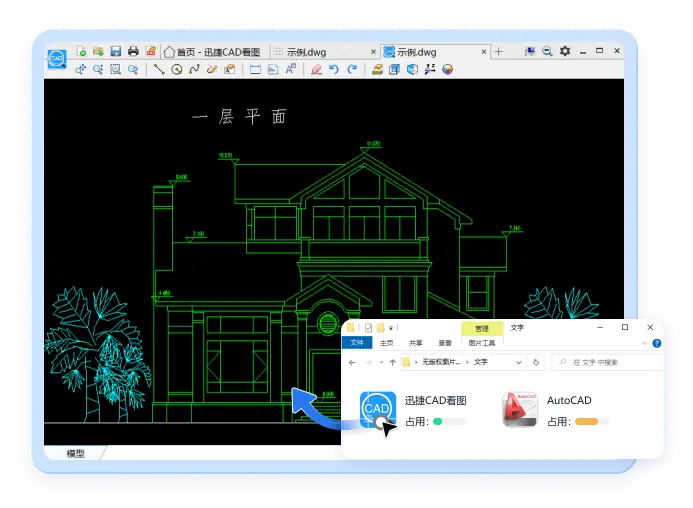Select the 模型 tab at bottom

click(75, 453)
